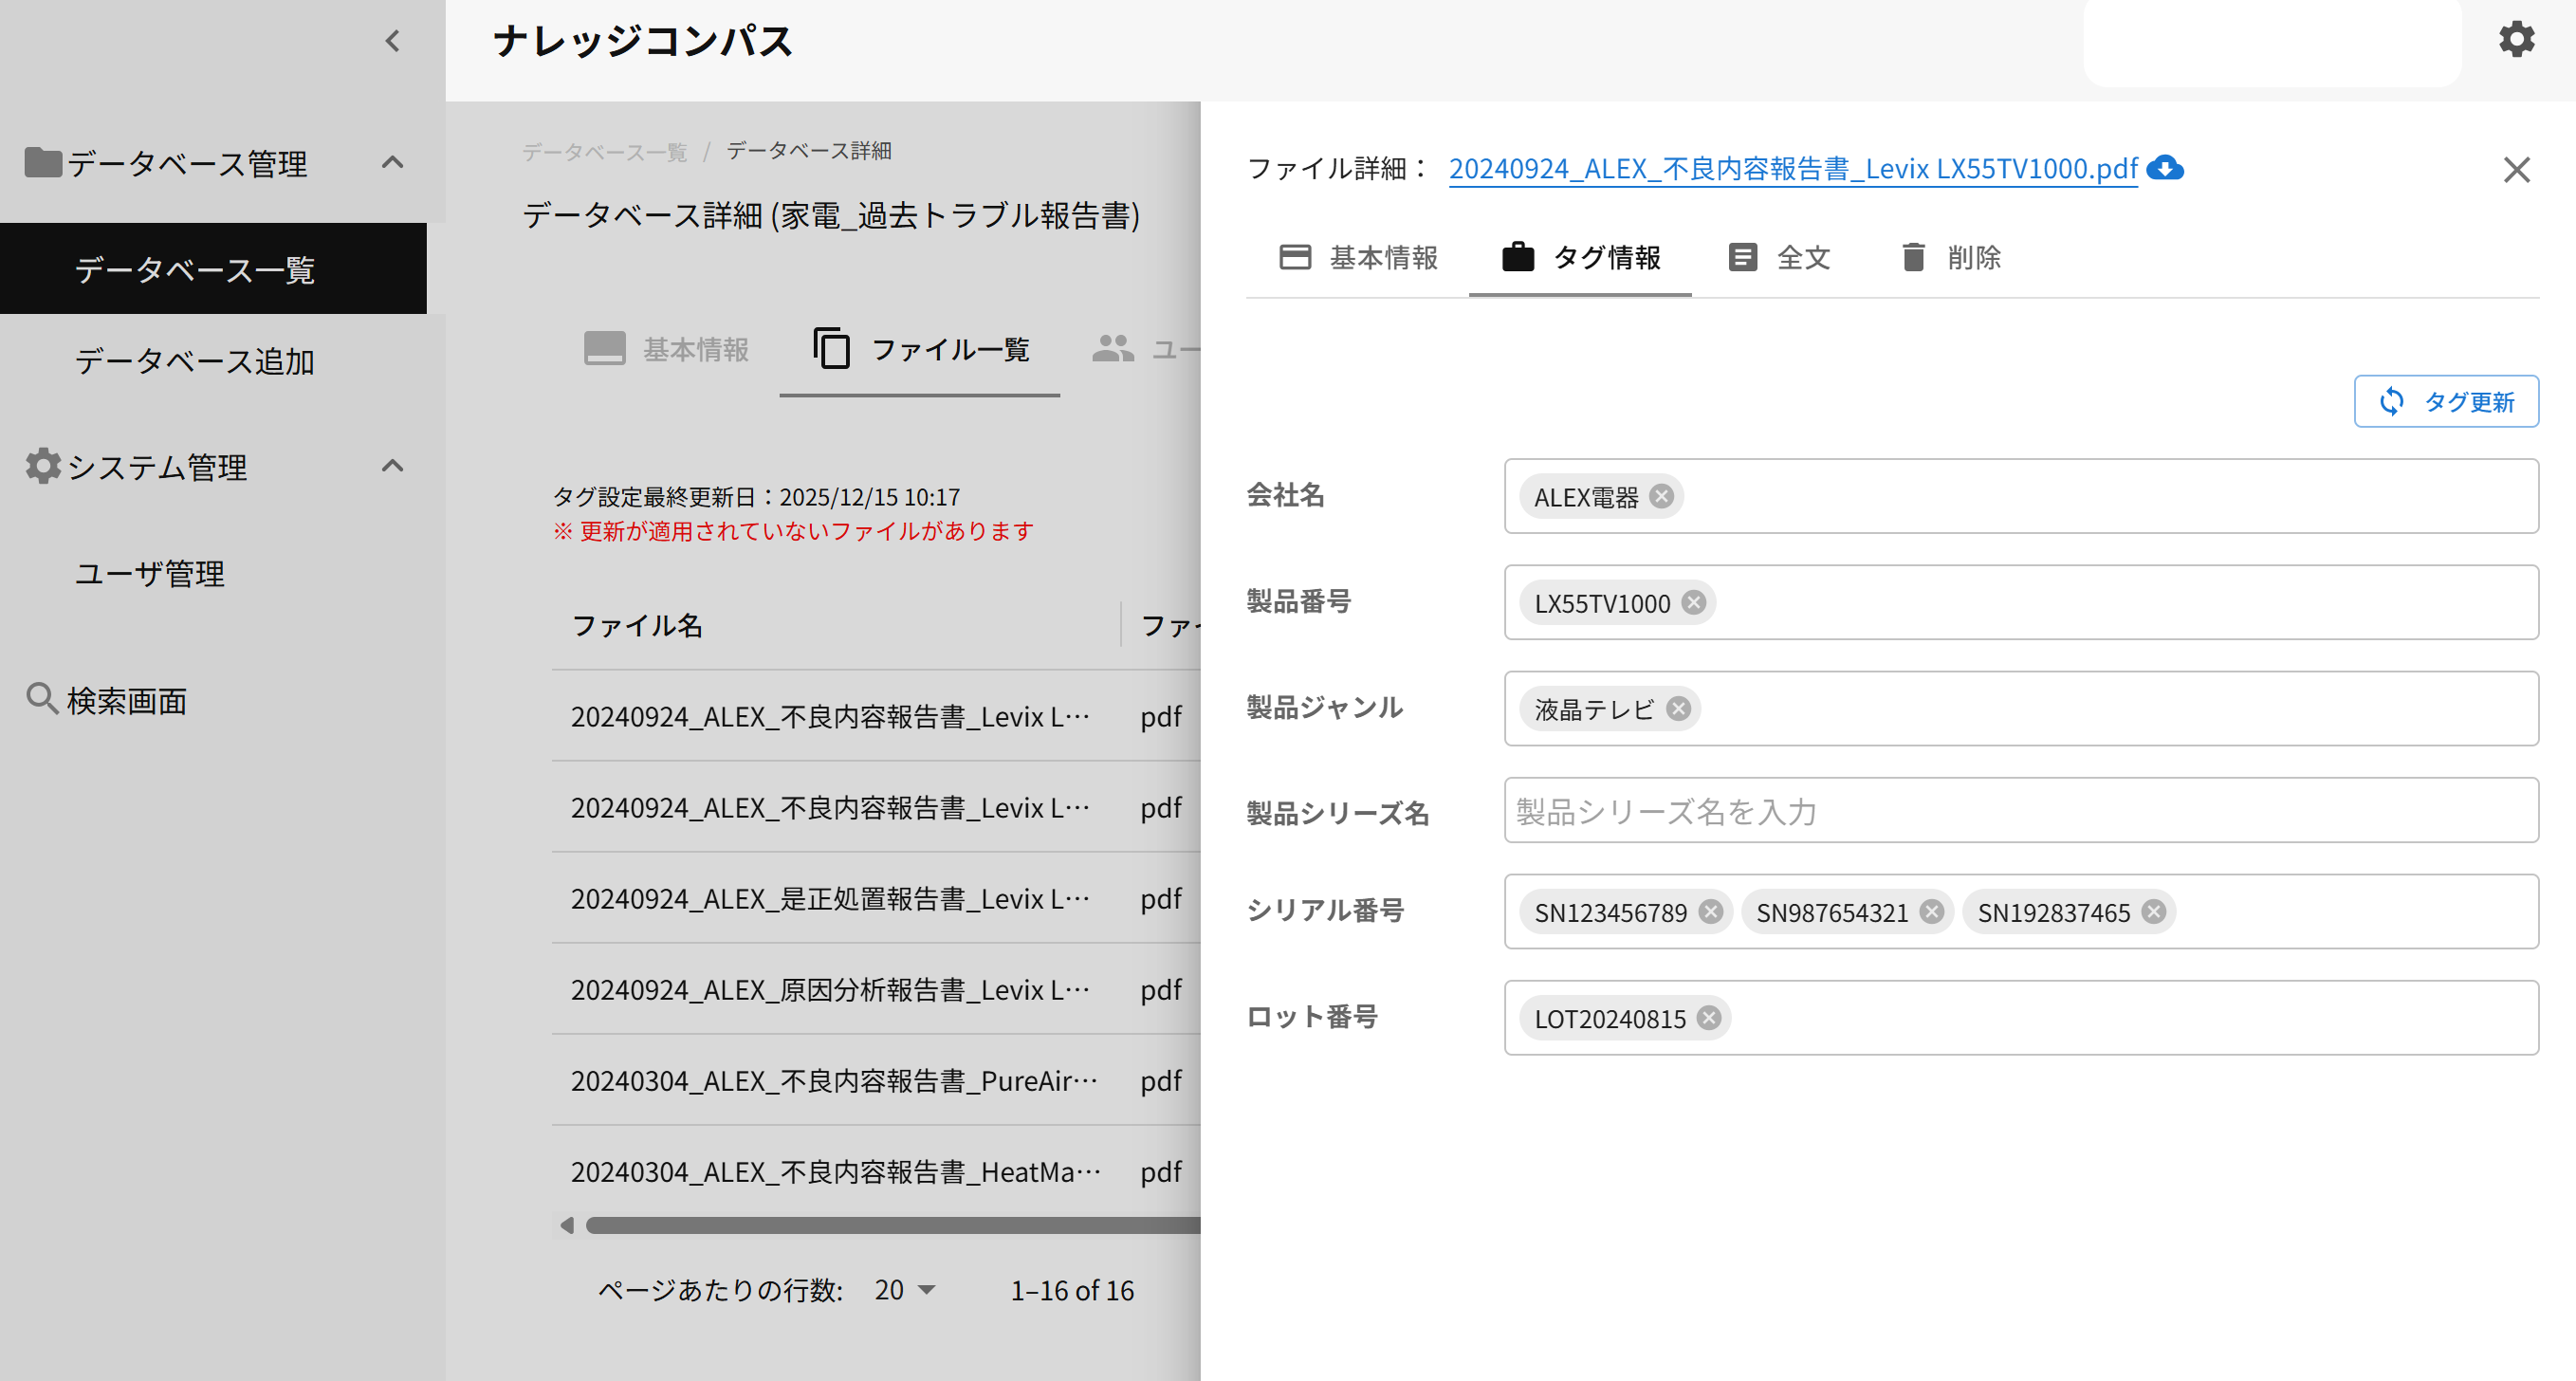Close the file detail panel

tap(2516, 169)
